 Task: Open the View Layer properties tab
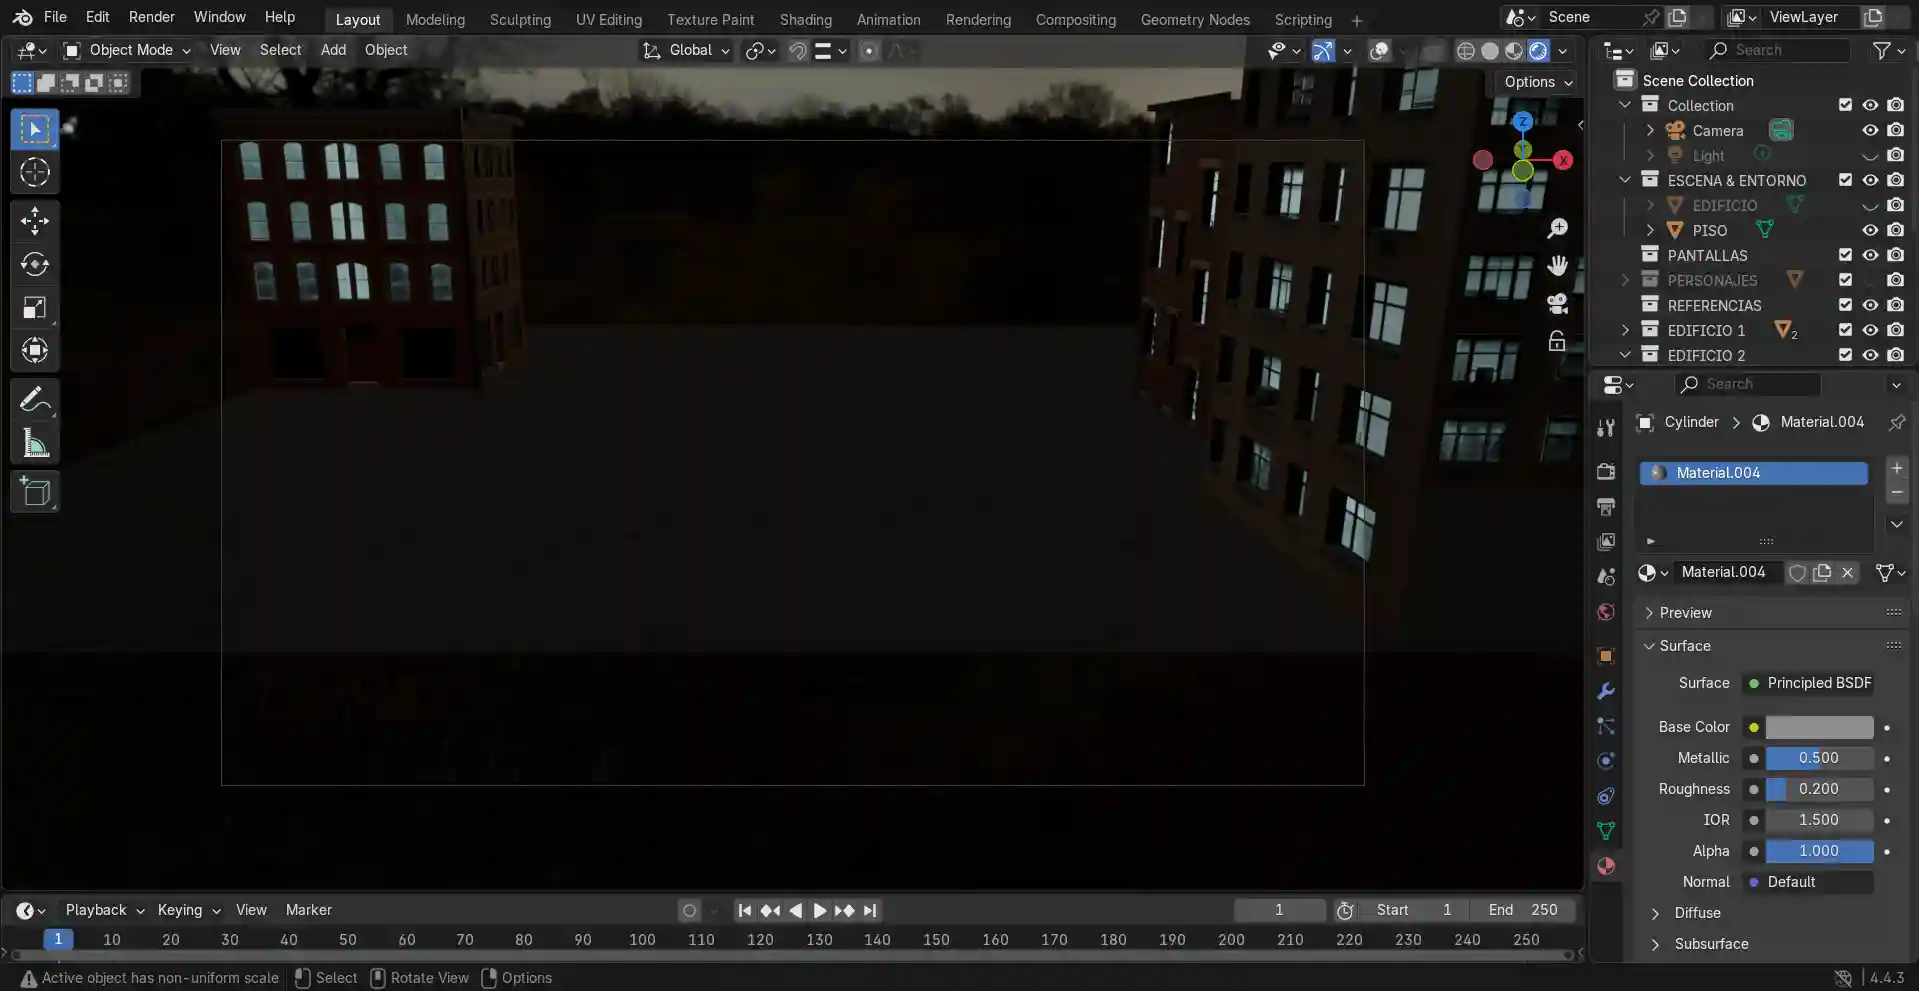(1606, 541)
